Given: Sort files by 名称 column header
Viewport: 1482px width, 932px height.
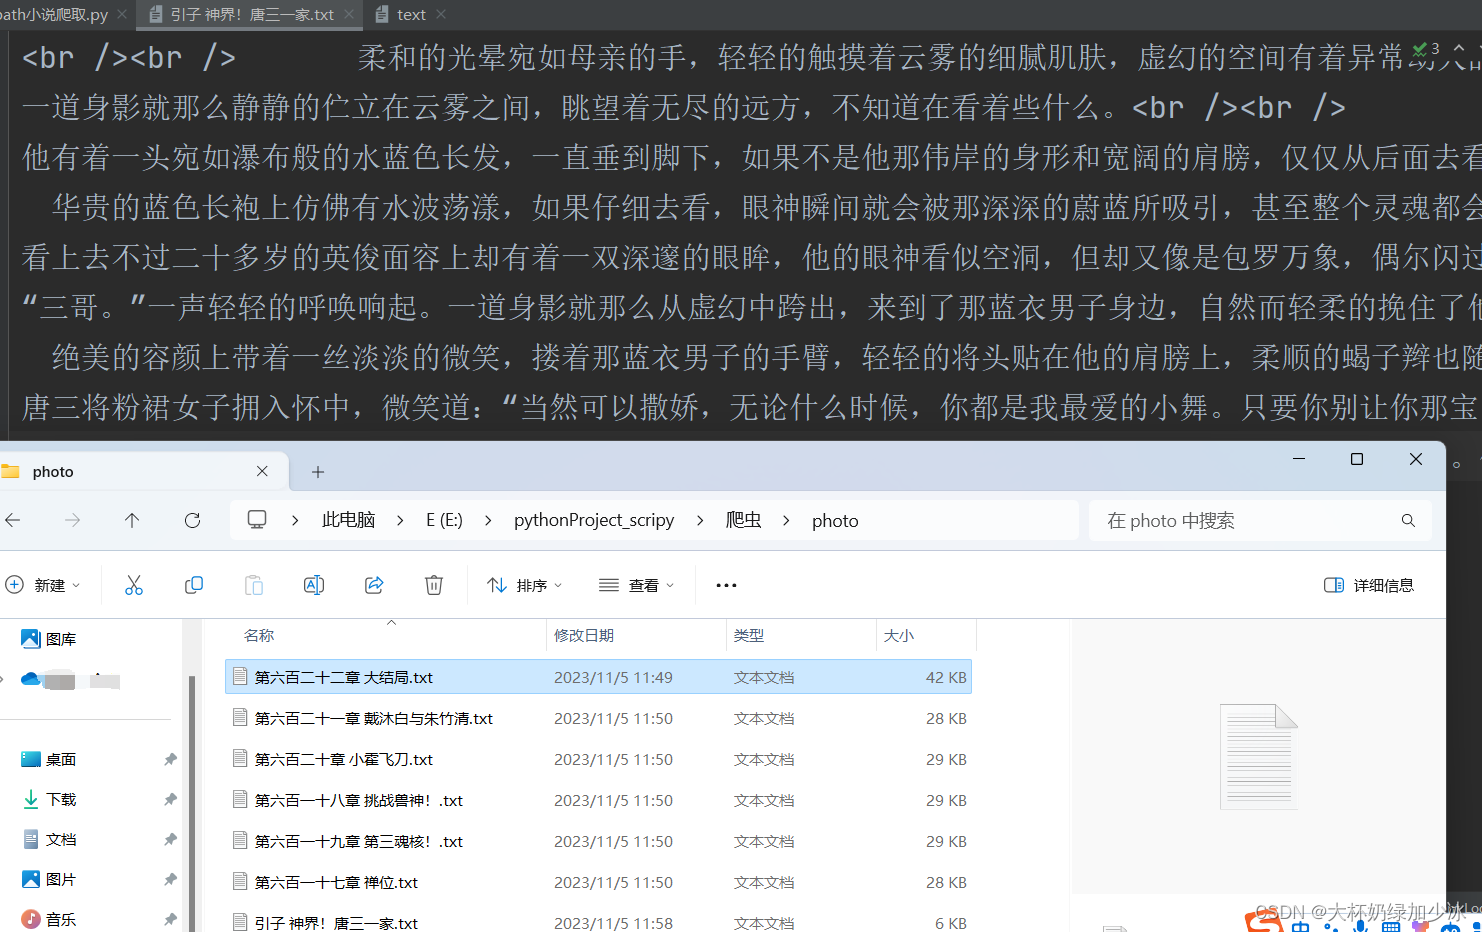Looking at the screenshot, I should tap(259, 636).
